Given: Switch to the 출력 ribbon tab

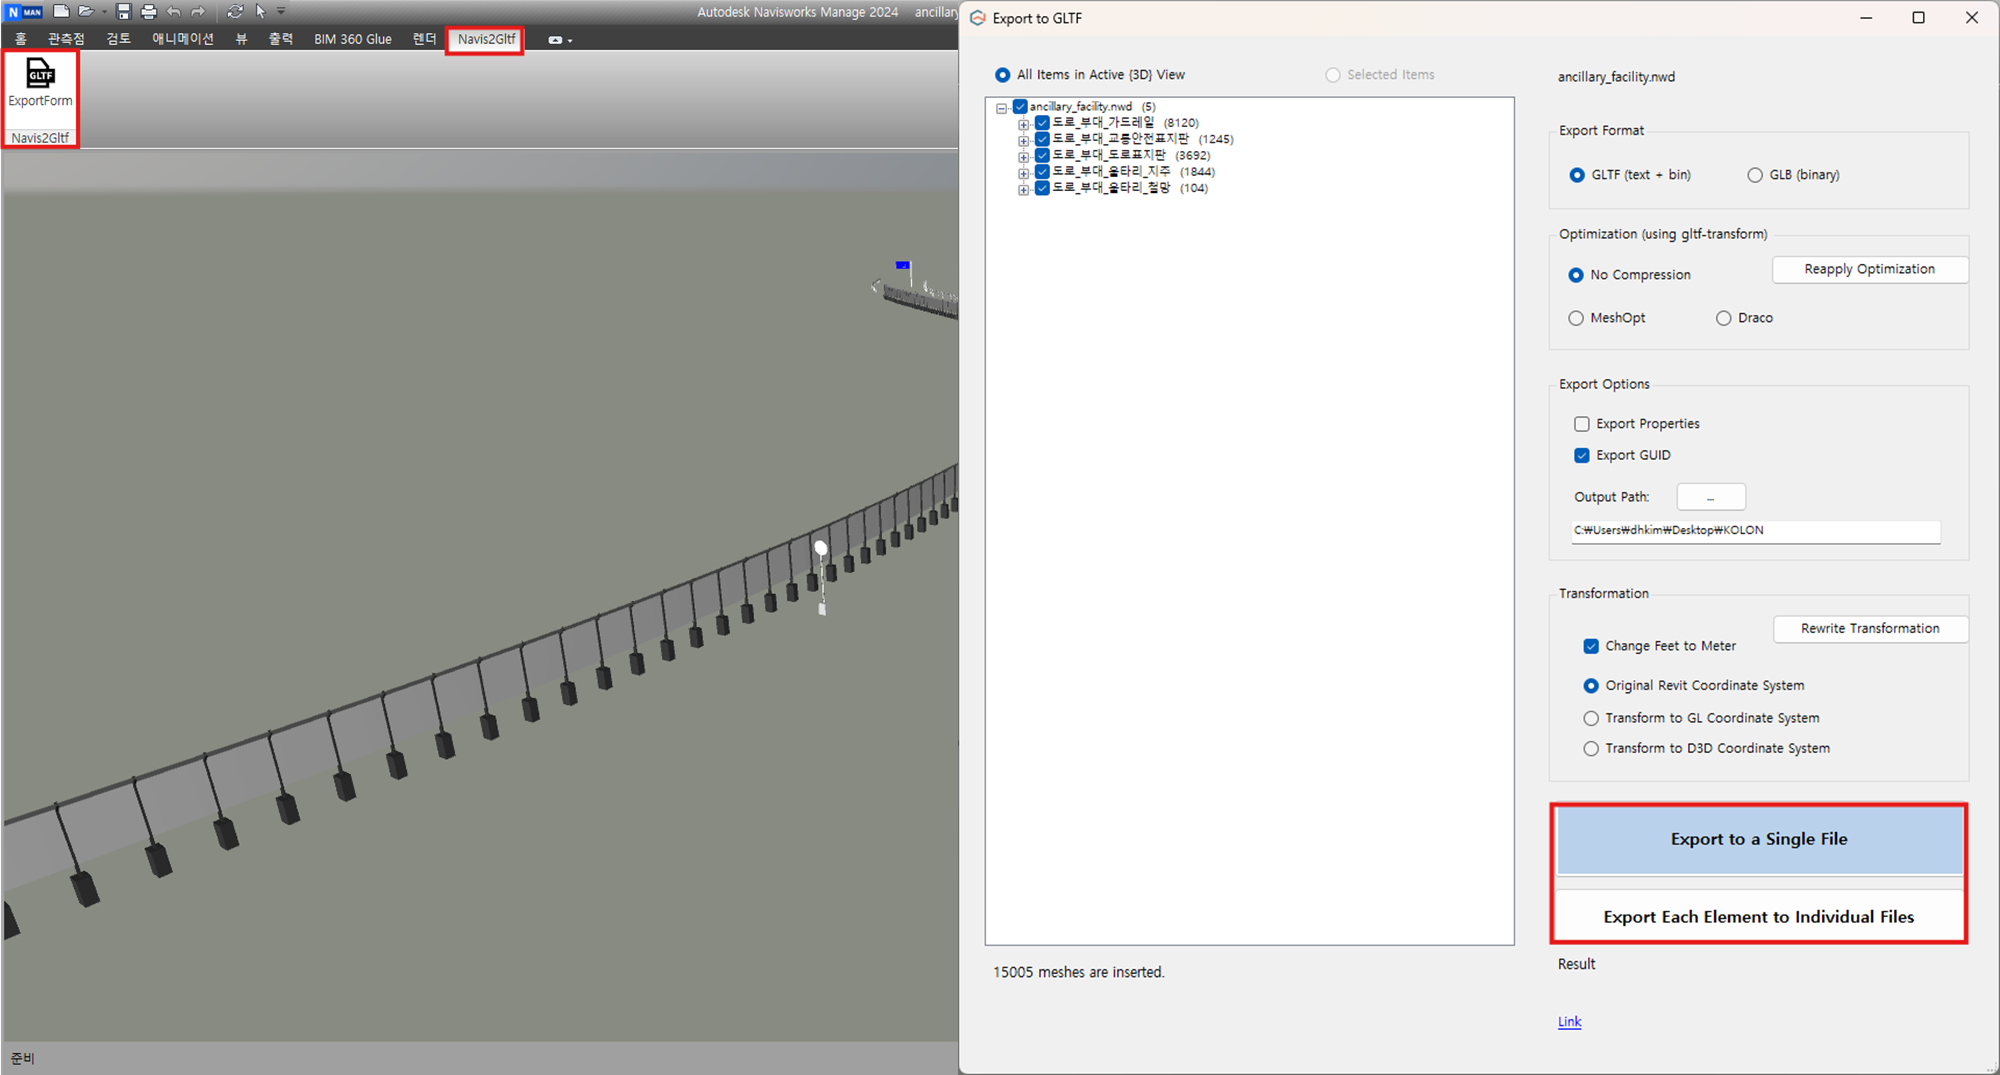Looking at the screenshot, I should (281, 39).
